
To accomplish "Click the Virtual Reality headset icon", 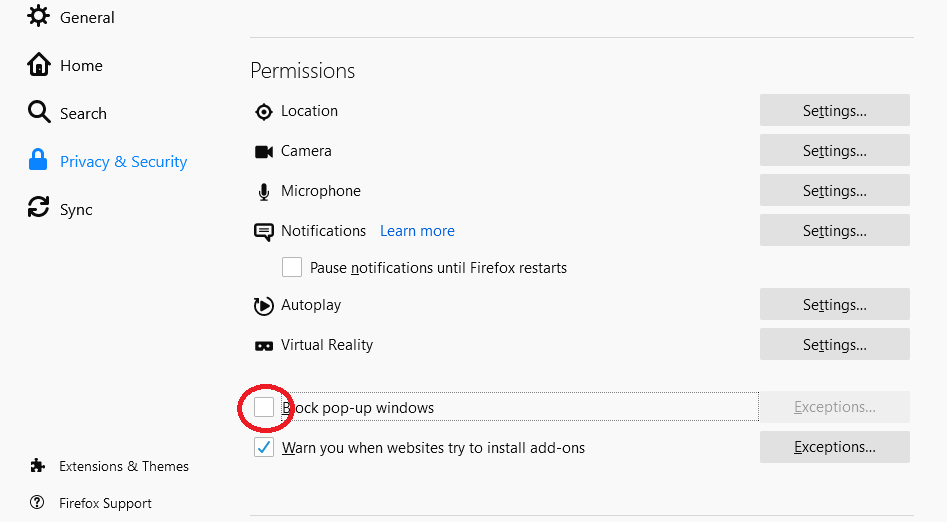I will pyautogui.click(x=264, y=346).
